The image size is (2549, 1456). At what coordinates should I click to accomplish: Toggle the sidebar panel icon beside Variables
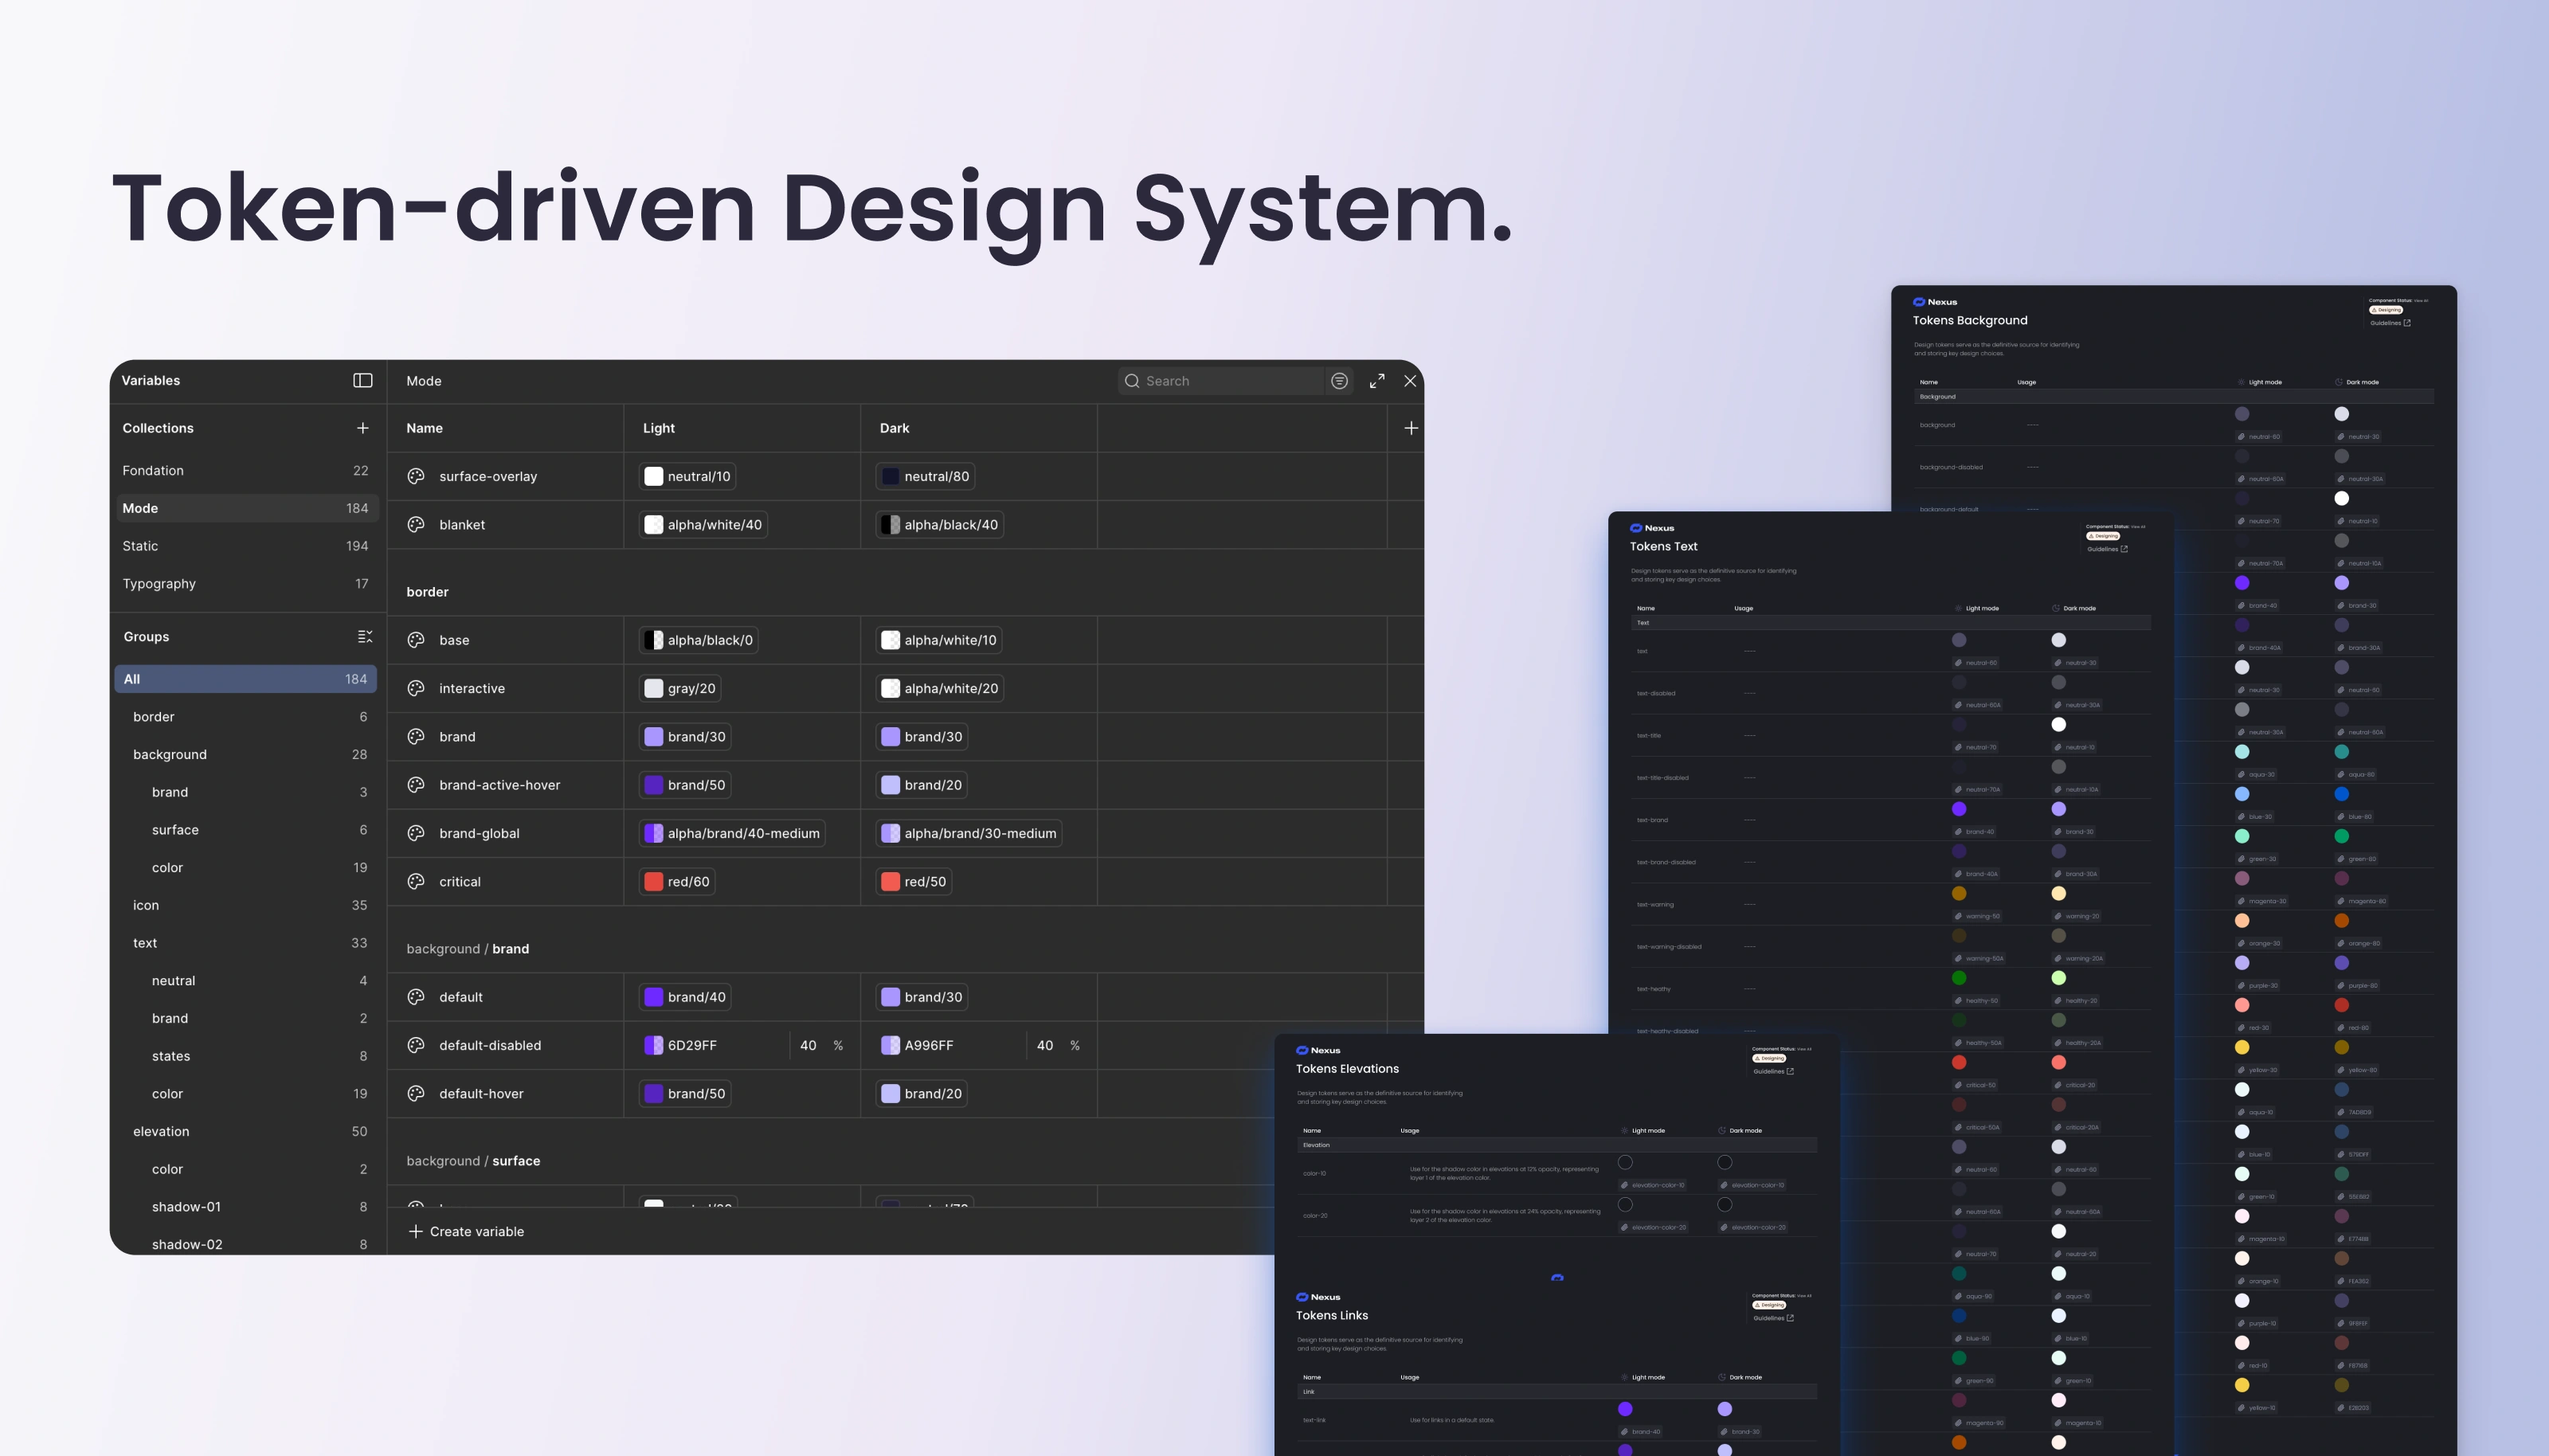[x=363, y=380]
